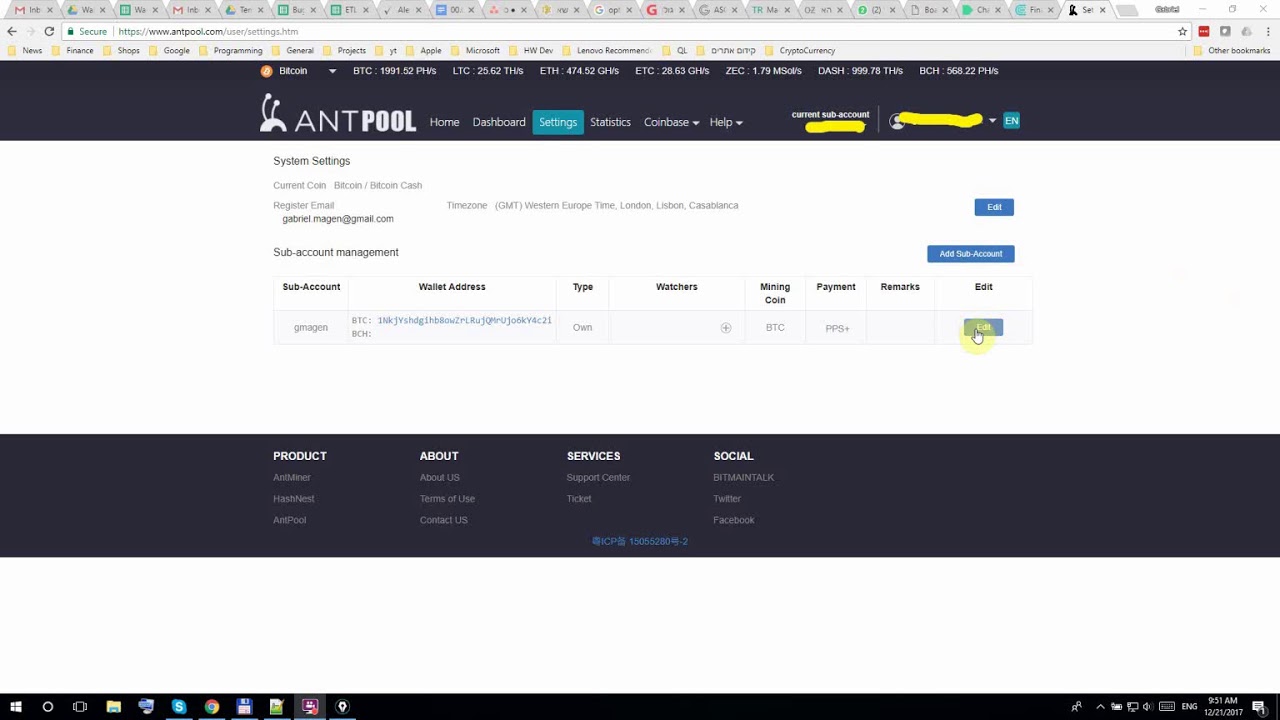This screenshot has height=720, width=1280.
Task: Click the AntPool logo
Action: tap(338, 115)
